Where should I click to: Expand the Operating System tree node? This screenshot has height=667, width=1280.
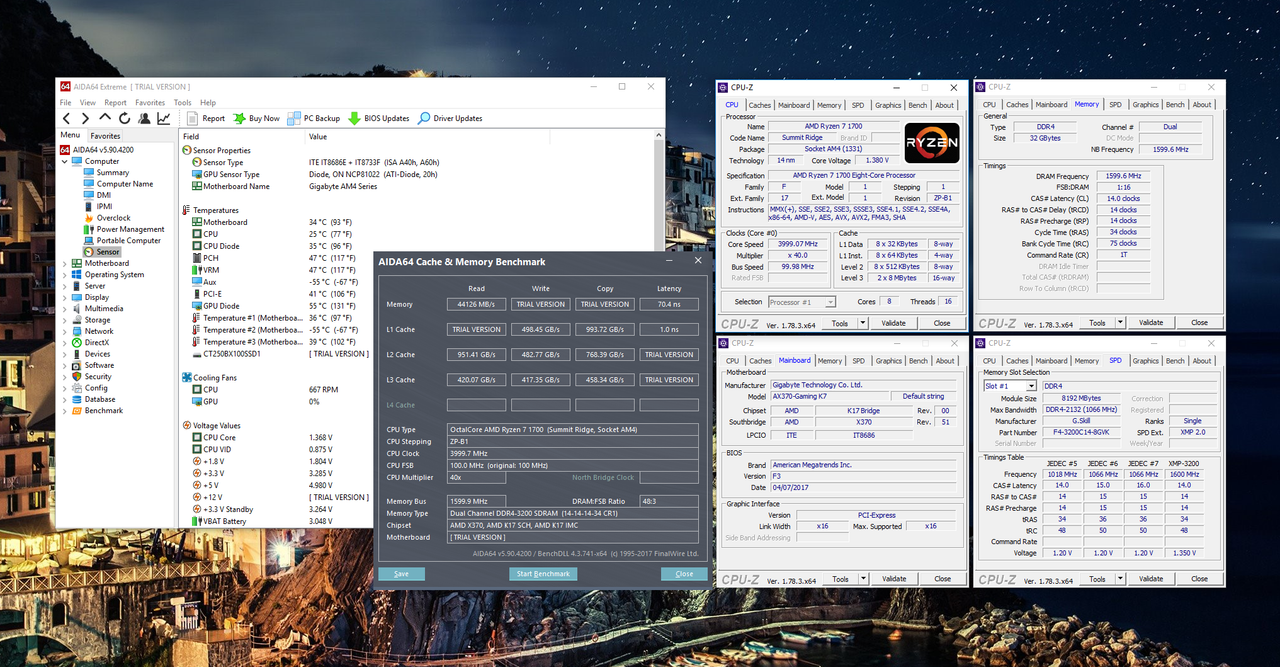pyautogui.click(x=65, y=274)
